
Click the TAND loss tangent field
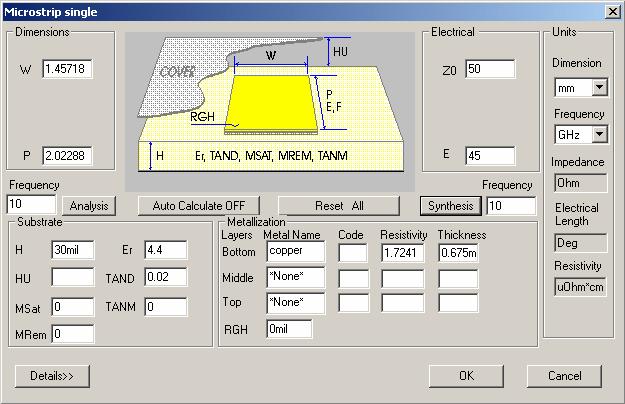coord(166,277)
